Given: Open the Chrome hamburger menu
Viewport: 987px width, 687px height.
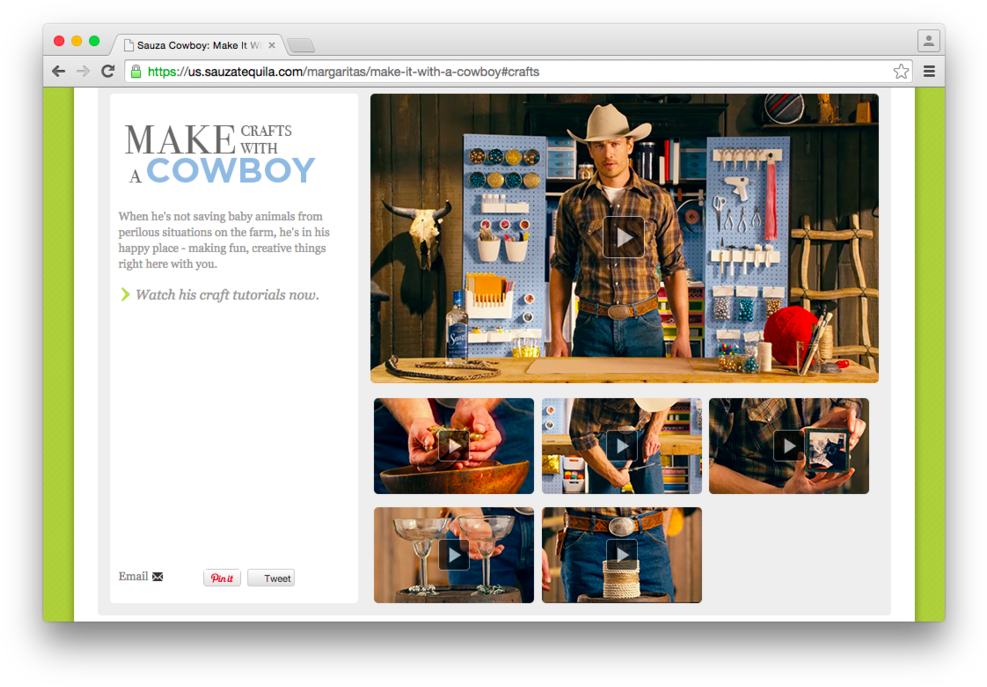Looking at the screenshot, I should click(929, 71).
